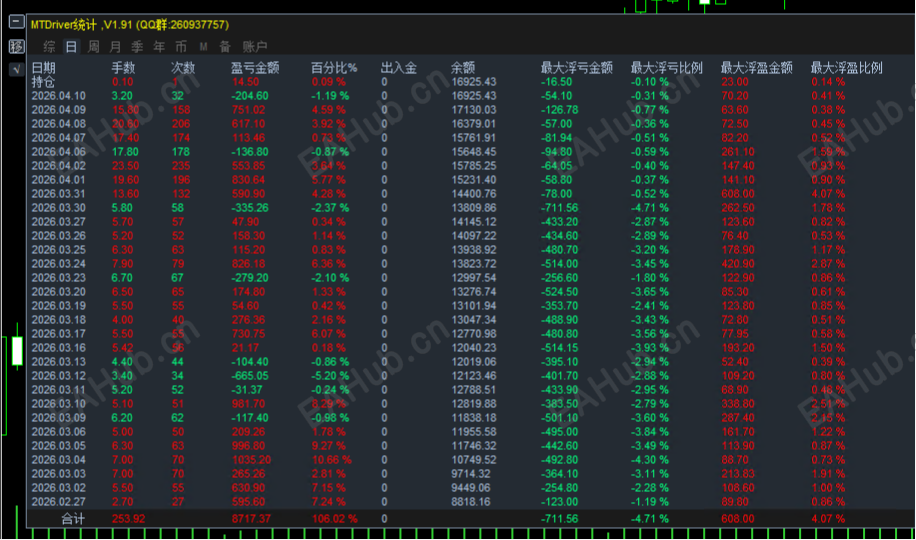Click the 最大浮亏金额 column header
The width and height of the screenshot is (916, 540).
point(577,68)
